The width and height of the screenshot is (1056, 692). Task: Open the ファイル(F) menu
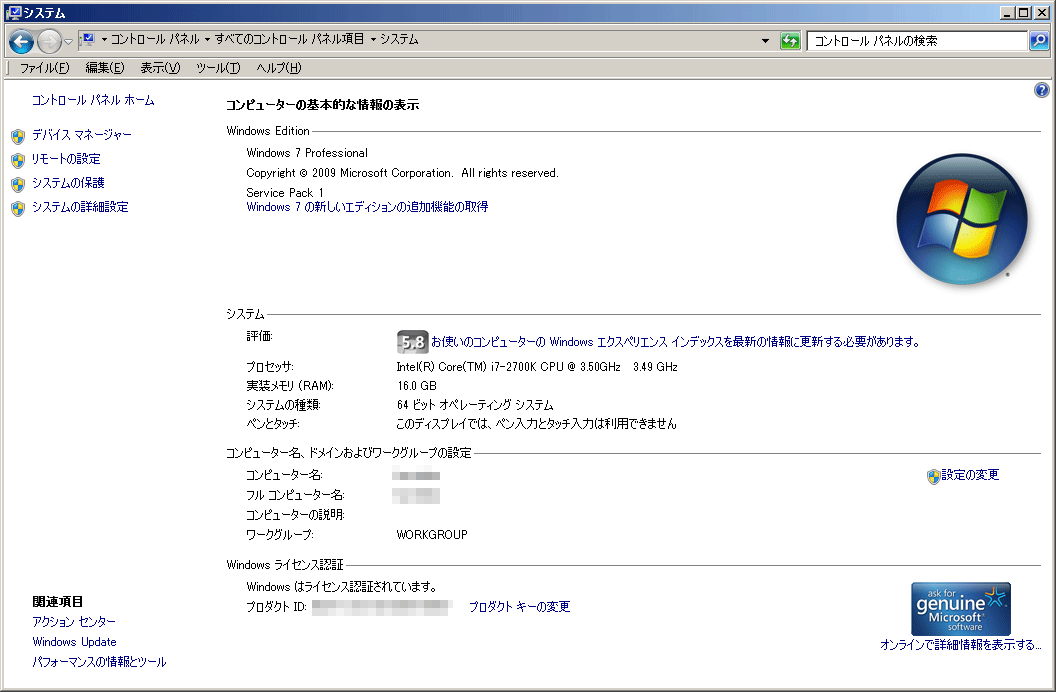click(44, 68)
